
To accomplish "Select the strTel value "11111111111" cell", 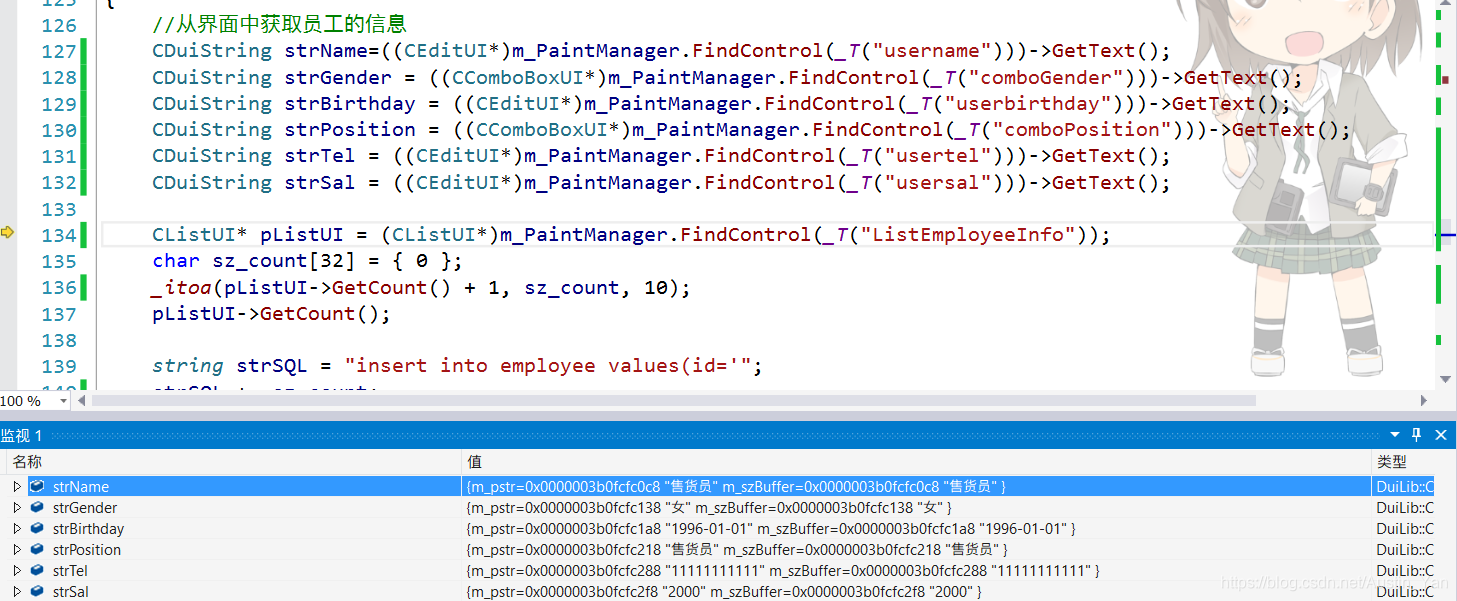I will coord(917,571).
